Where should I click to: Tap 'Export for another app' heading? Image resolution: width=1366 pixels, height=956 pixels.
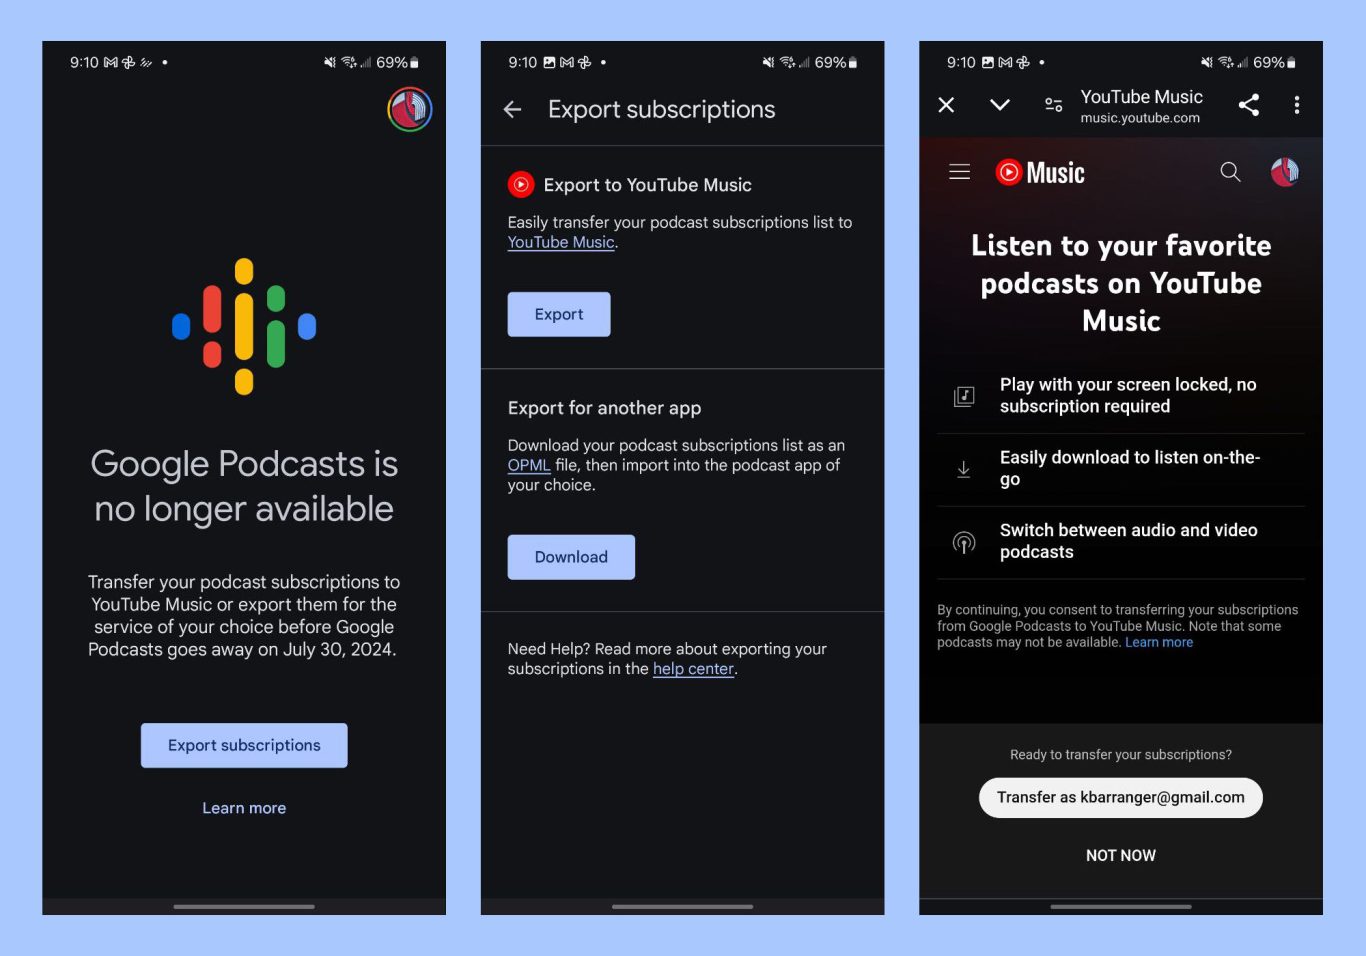605,408
